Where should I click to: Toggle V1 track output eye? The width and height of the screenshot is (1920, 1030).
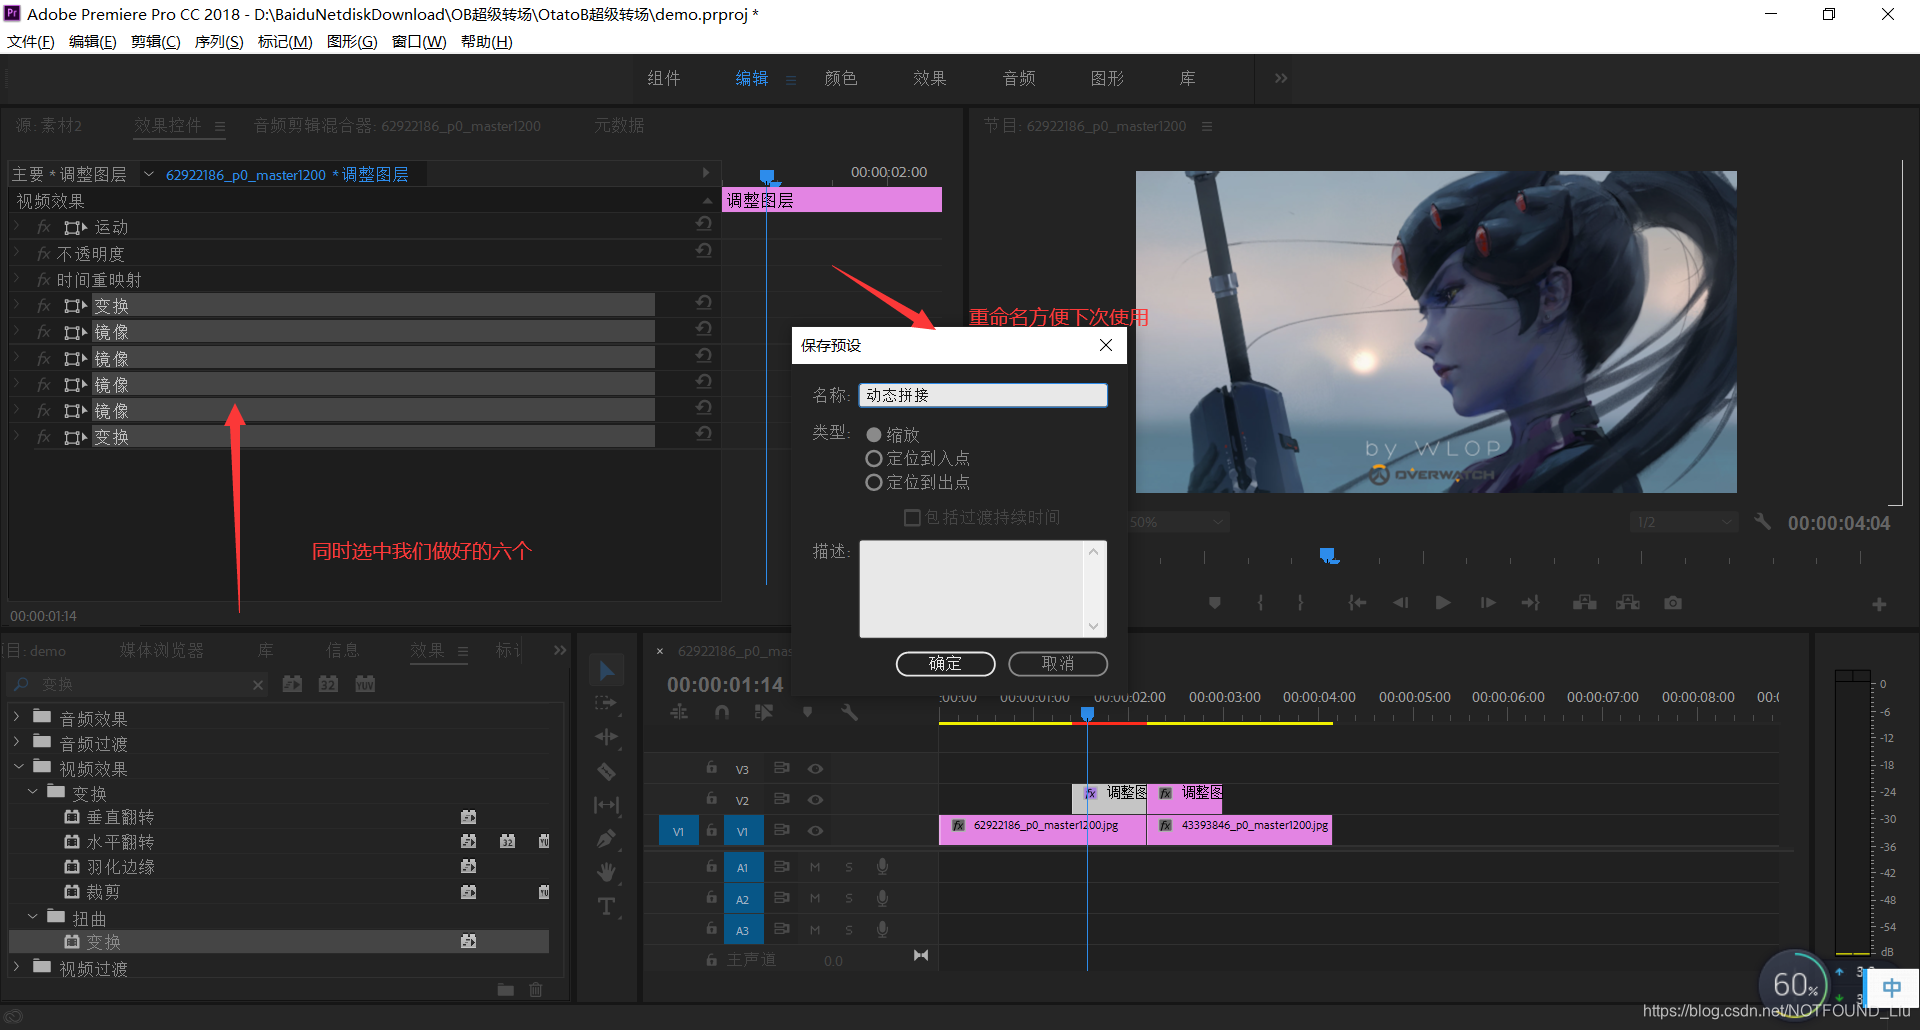point(815,831)
